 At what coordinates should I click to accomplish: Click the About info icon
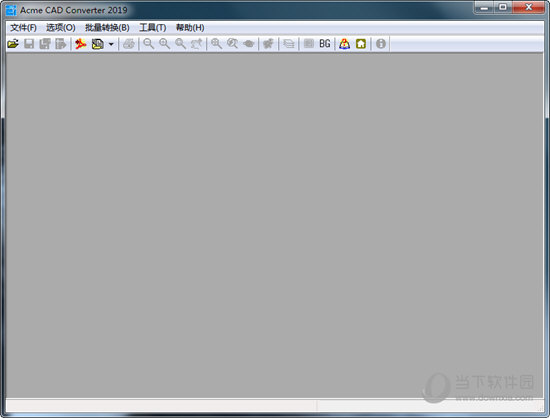[381, 44]
